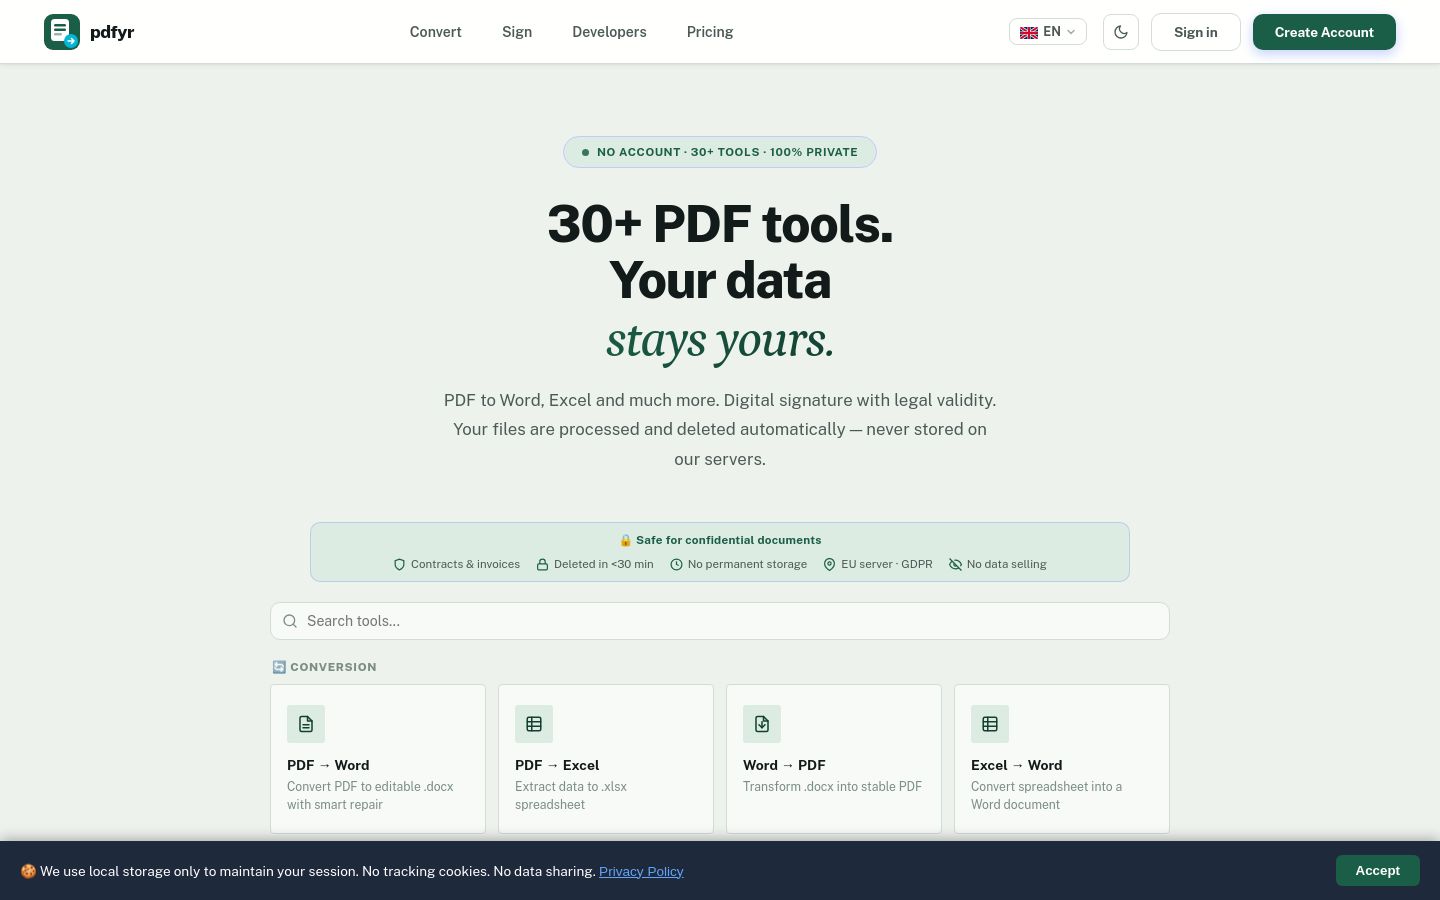Viewport: 1440px width, 900px height.
Task: Click the 'No data selling' text
Action: click(x=1006, y=564)
